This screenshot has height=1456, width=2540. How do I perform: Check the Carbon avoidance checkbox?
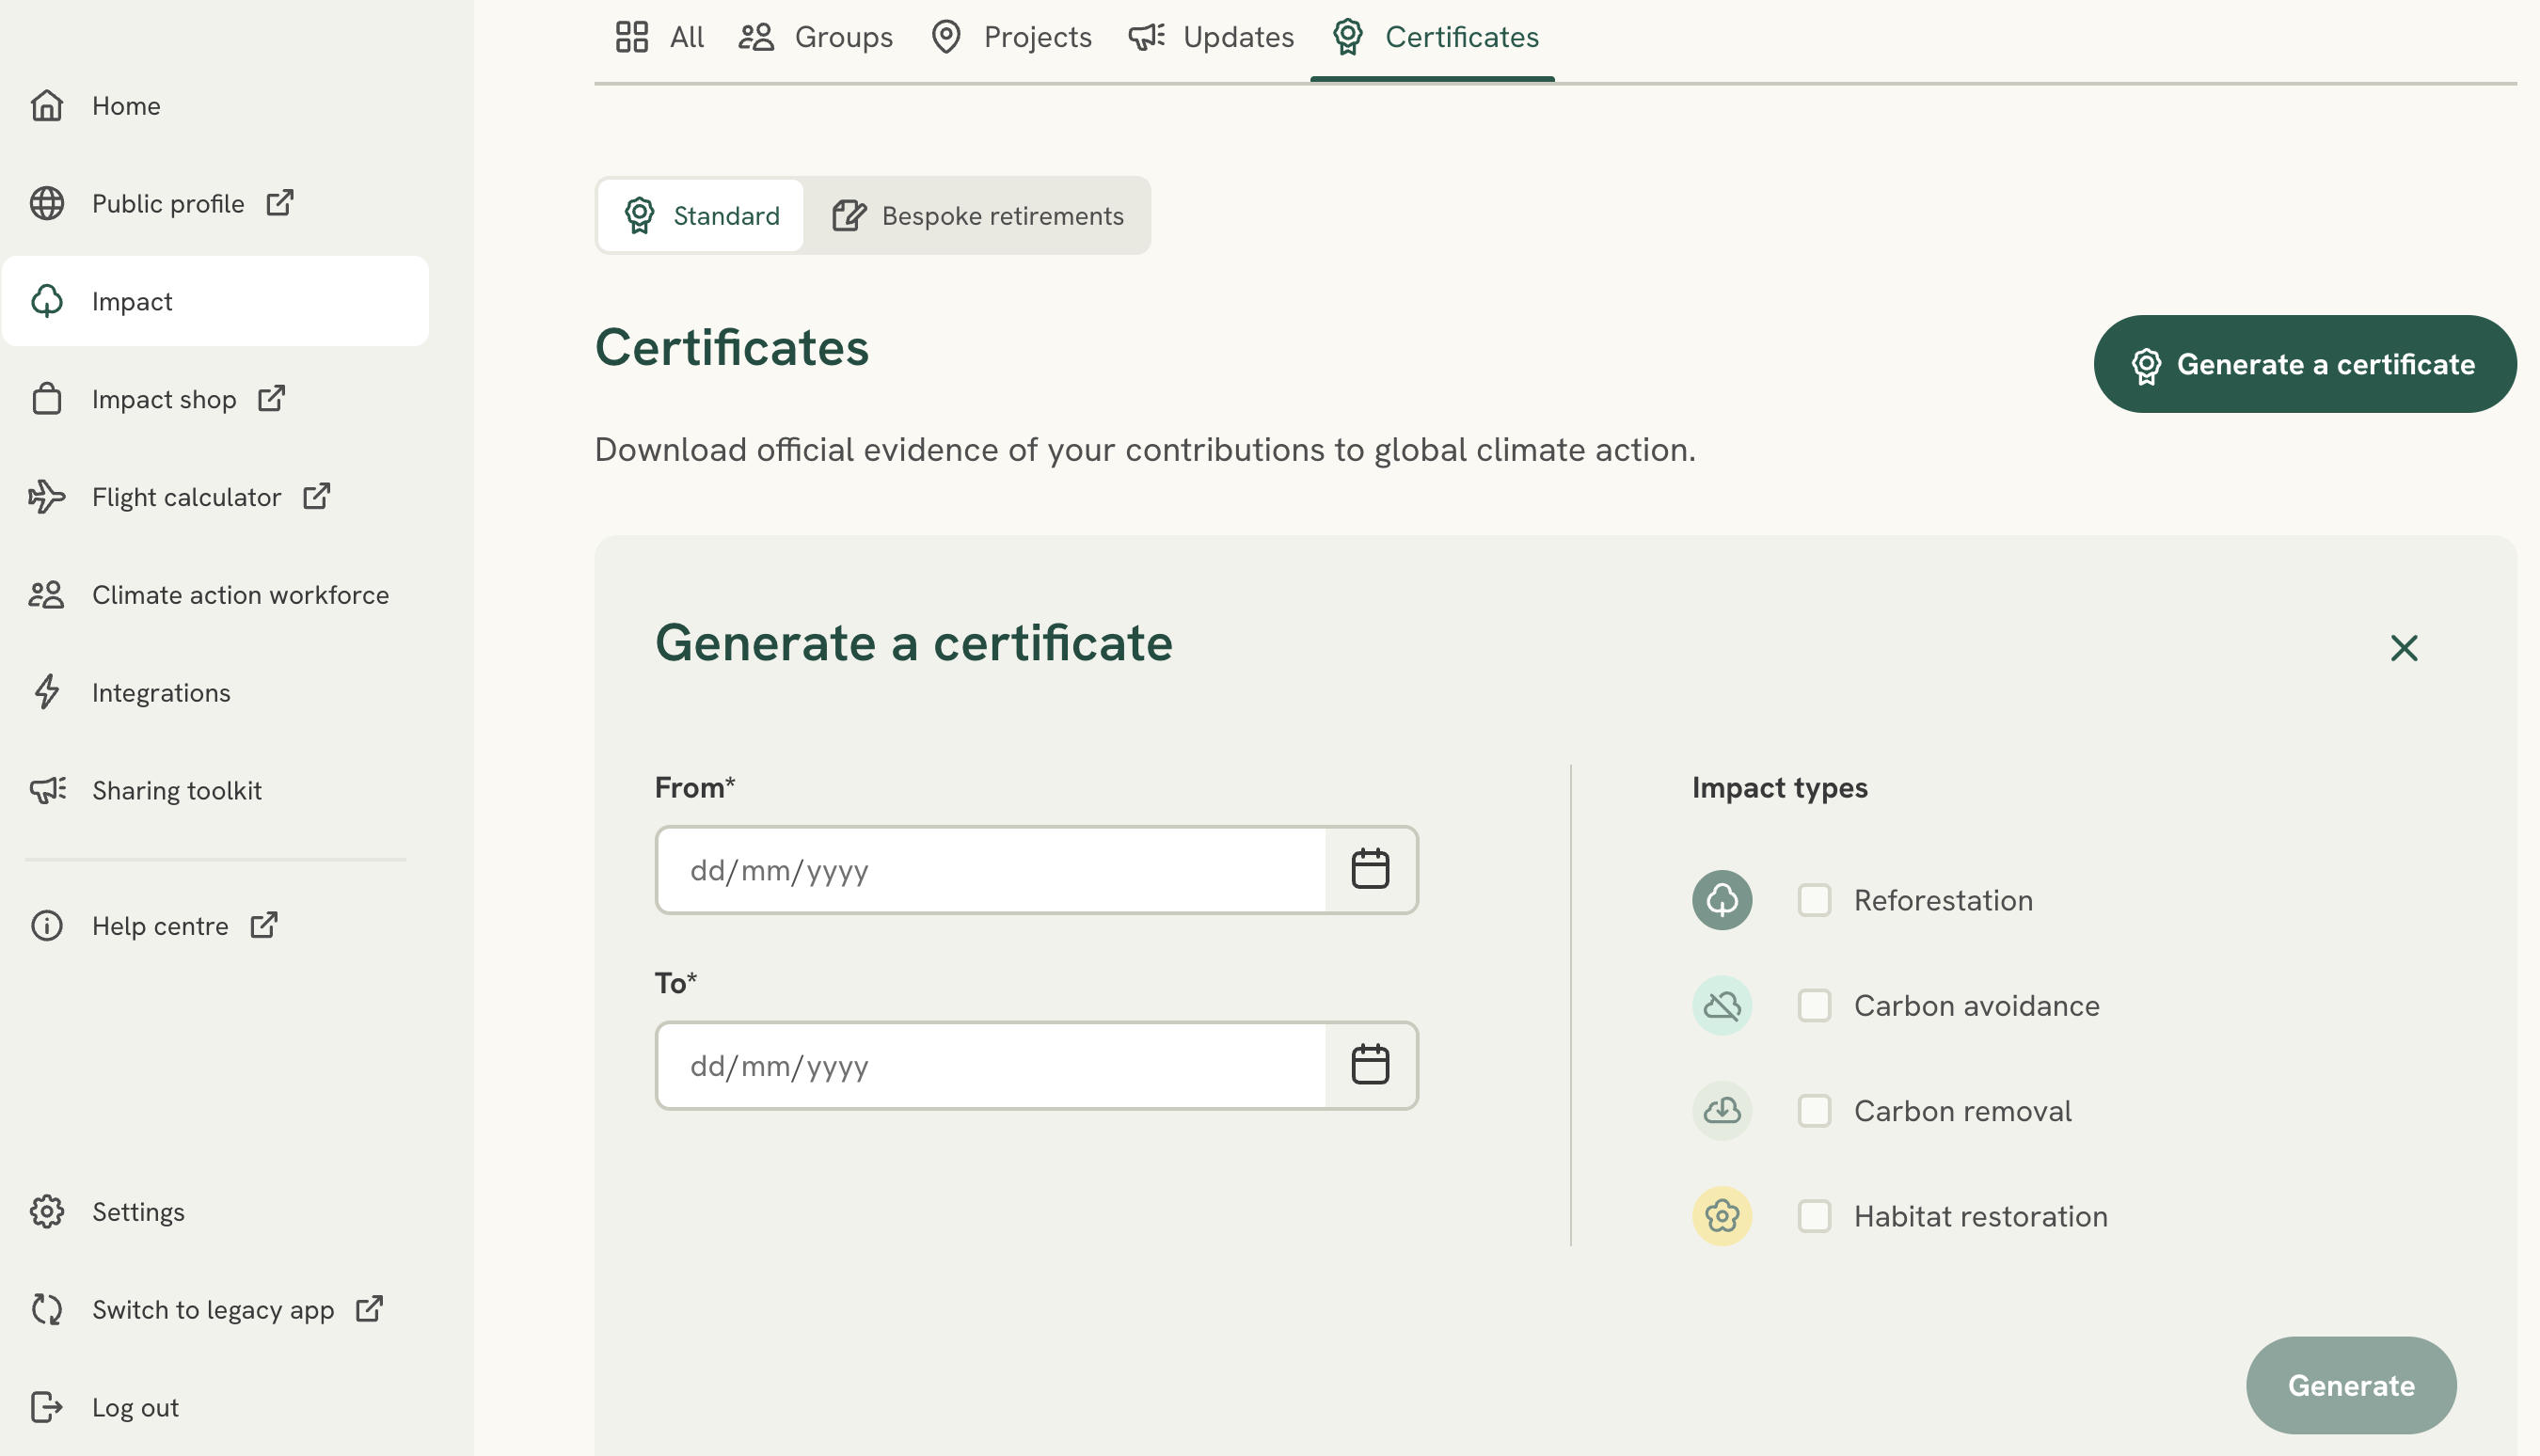1814,1005
